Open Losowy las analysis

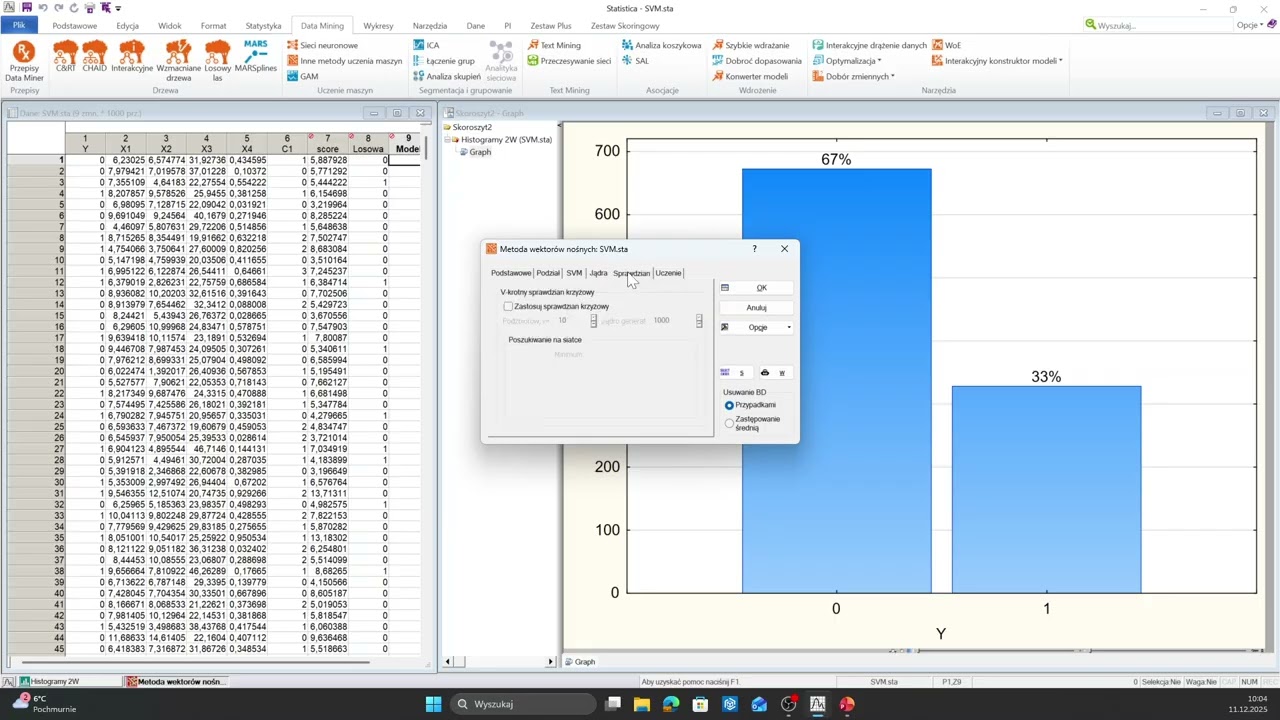coord(218,61)
